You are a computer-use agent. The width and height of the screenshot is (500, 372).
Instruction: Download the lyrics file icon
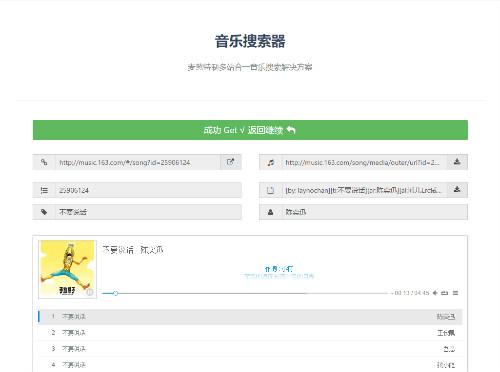[457, 190]
